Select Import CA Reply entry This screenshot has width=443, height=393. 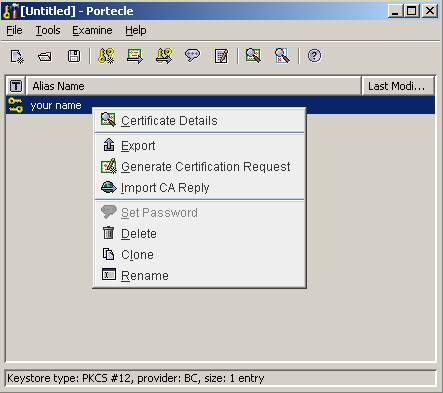(199, 188)
